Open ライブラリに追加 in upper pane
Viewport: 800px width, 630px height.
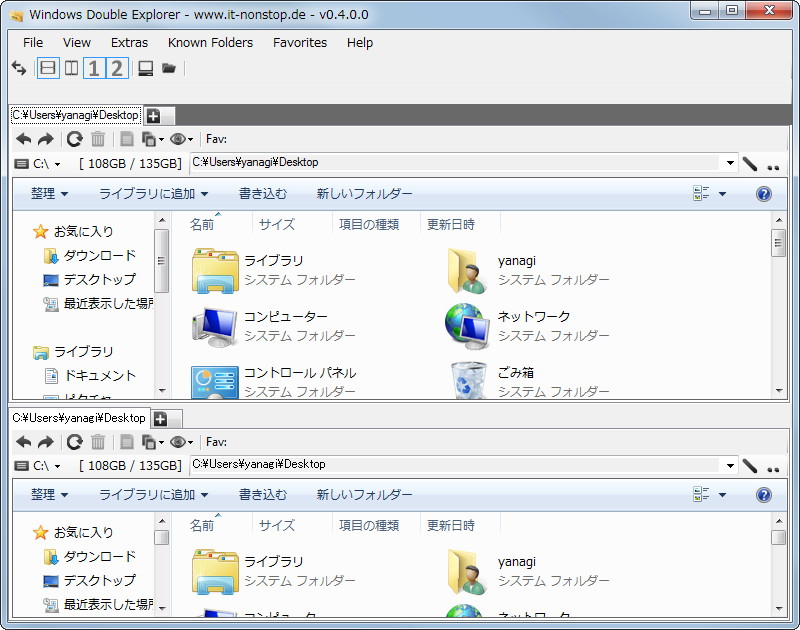click(153, 194)
